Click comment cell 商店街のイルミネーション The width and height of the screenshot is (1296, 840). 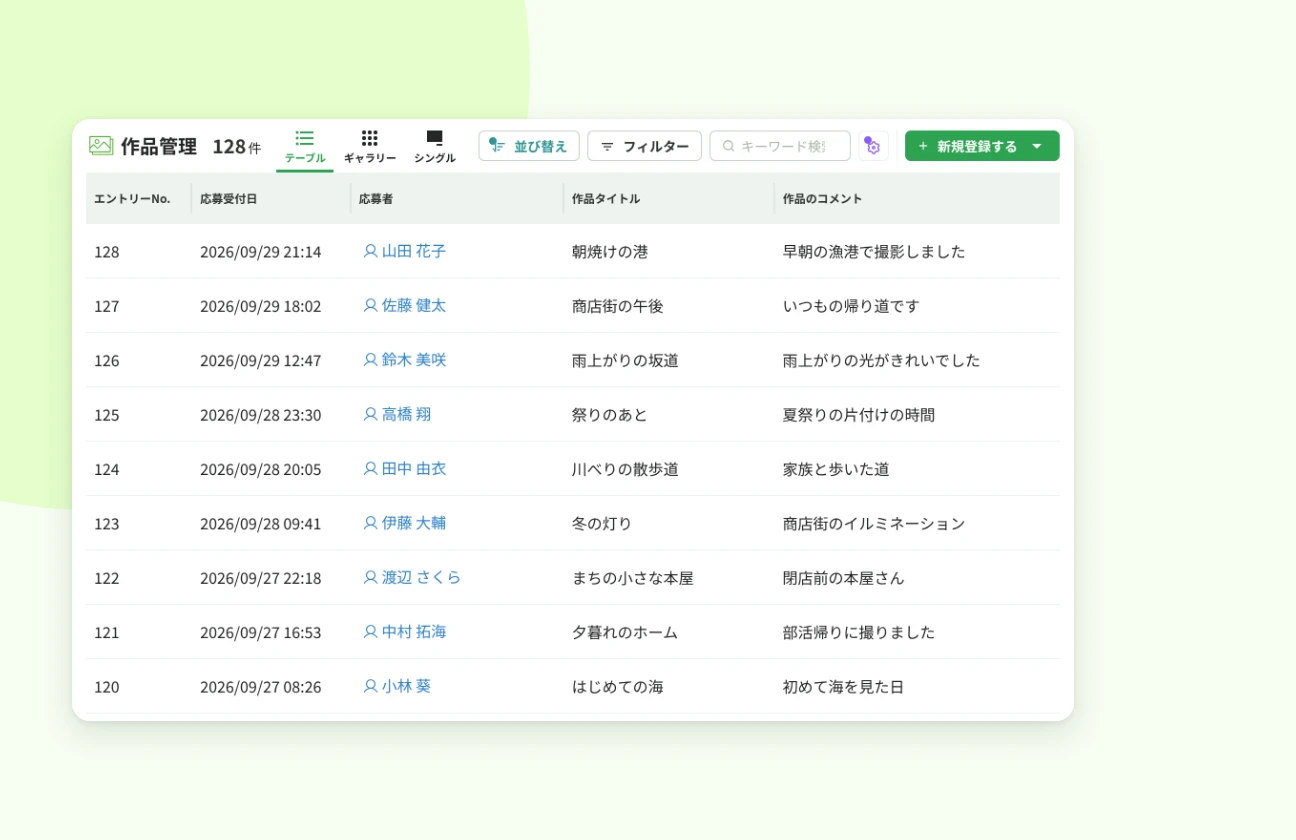click(x=874, y=523)
